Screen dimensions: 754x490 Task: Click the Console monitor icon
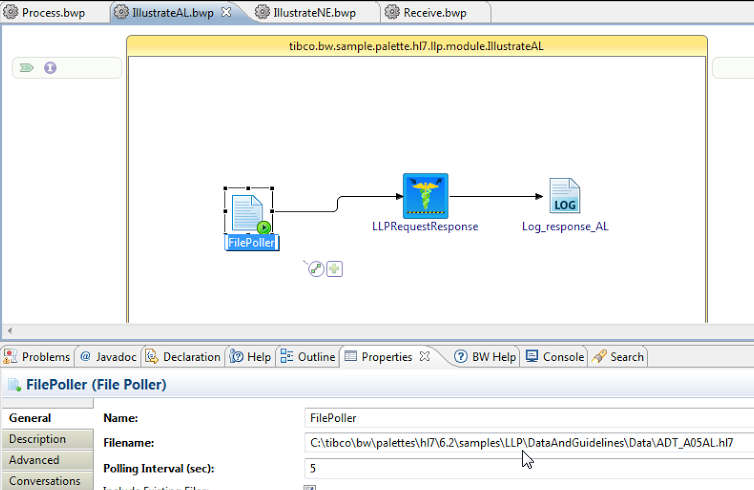(x=532, y=356)
